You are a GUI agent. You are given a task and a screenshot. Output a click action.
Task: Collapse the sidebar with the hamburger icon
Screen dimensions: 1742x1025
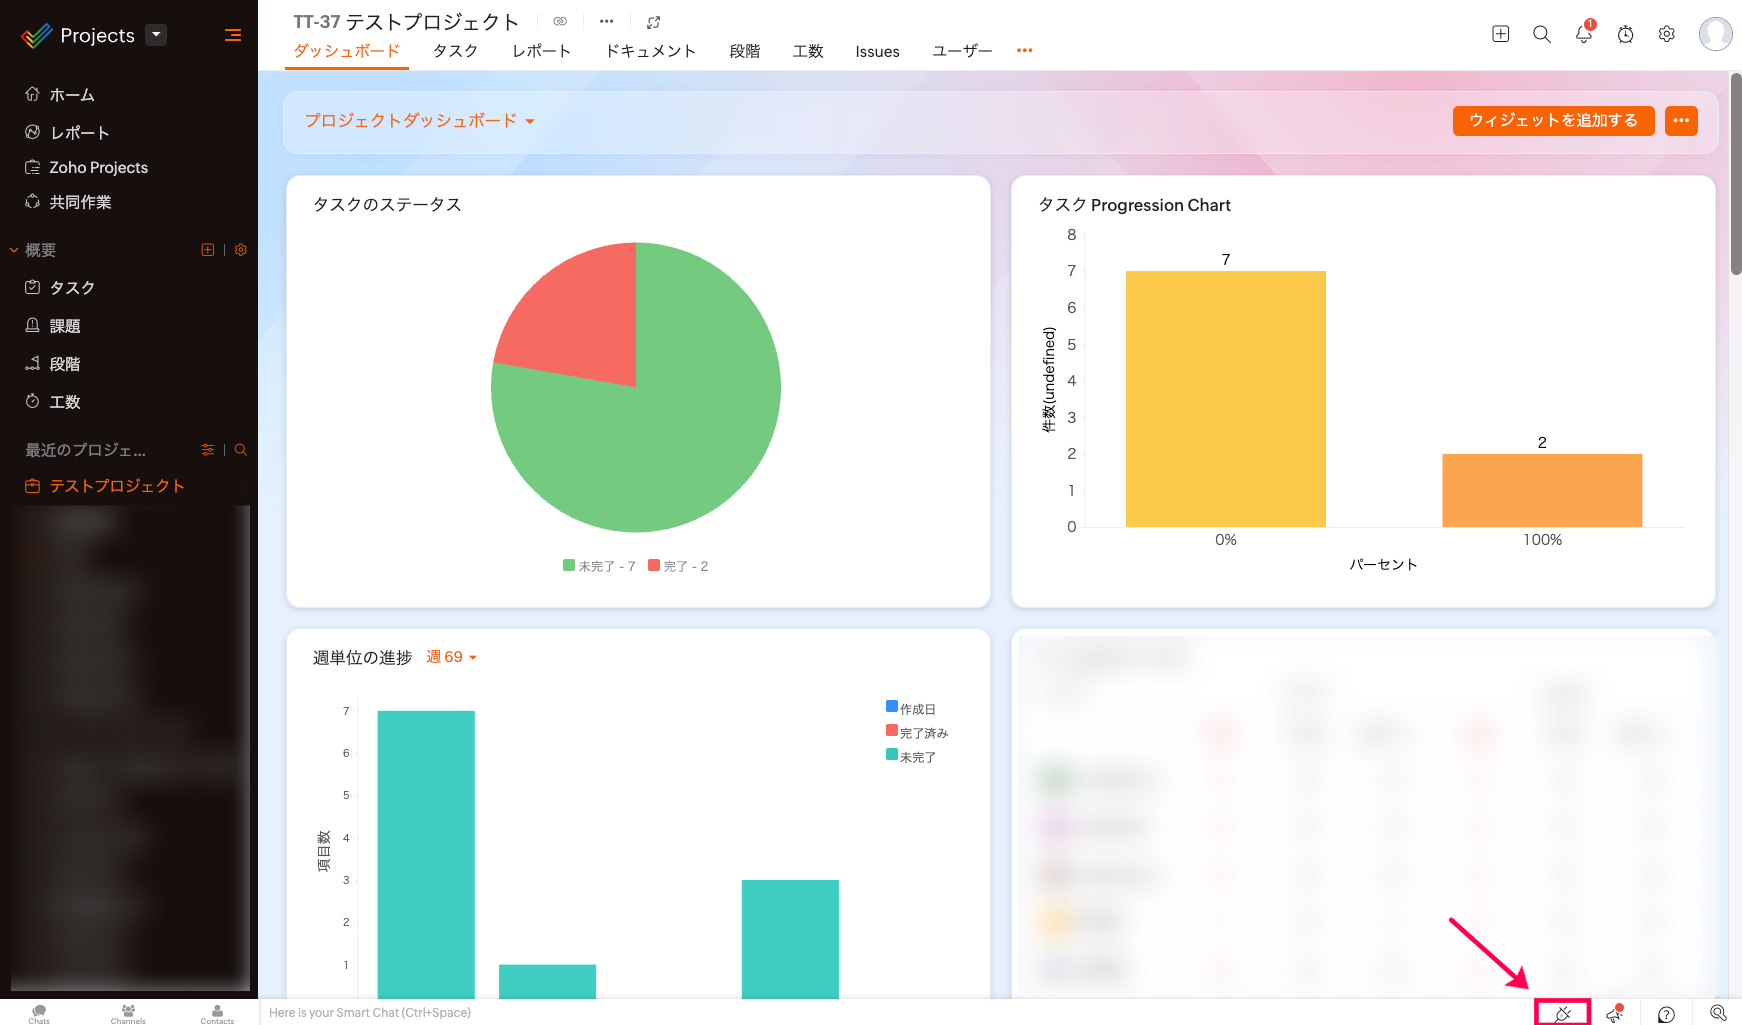click(233, 35)
